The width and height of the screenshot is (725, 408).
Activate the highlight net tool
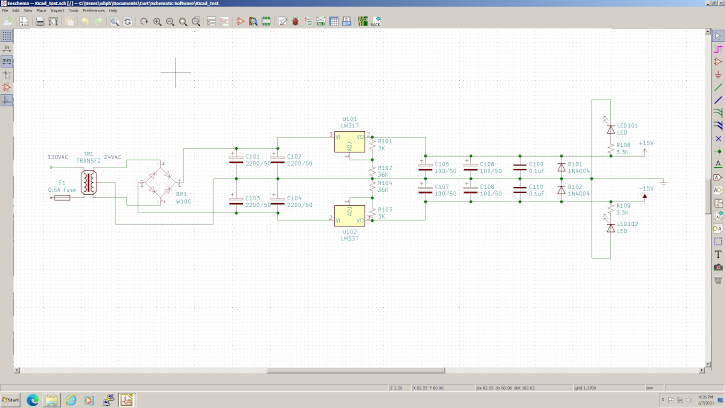[x=718, y=49]
